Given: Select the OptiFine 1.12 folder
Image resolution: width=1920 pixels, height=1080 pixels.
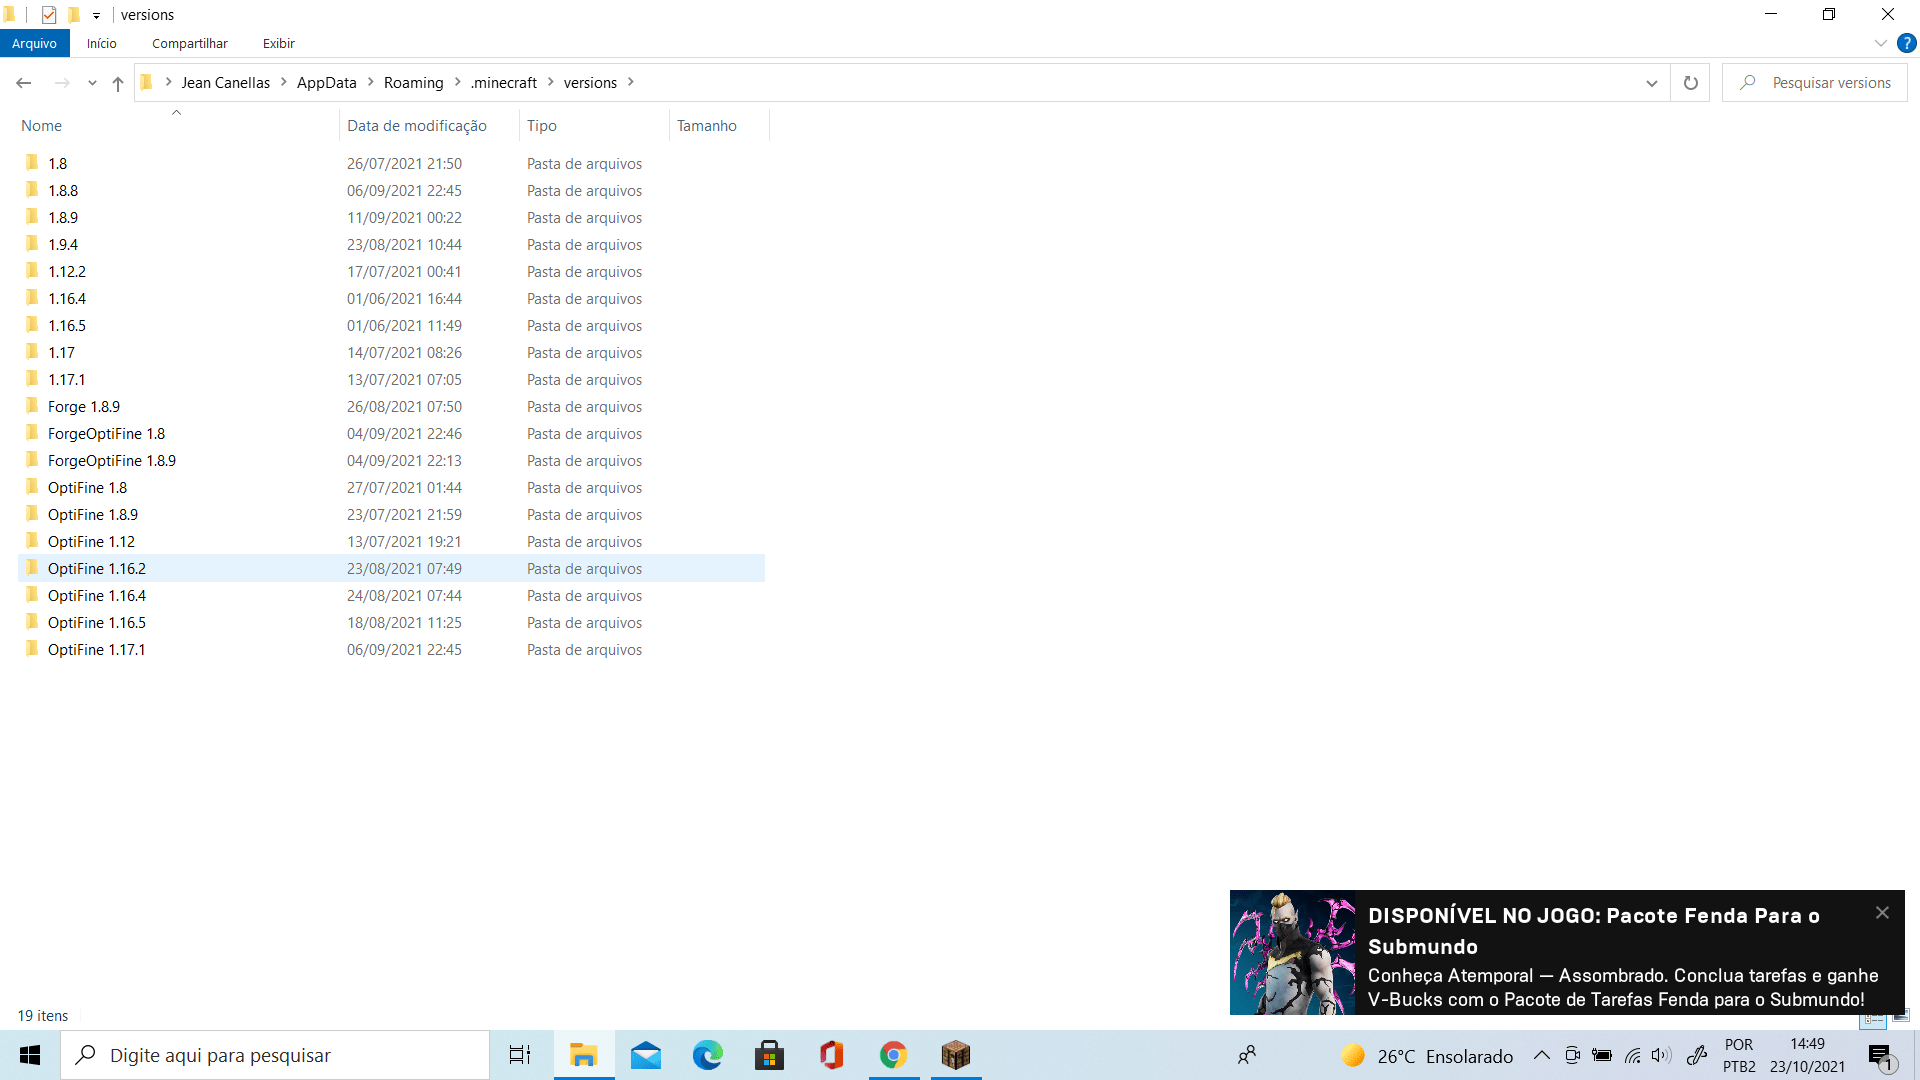Looking at the screenshot, I should point(391,541).
